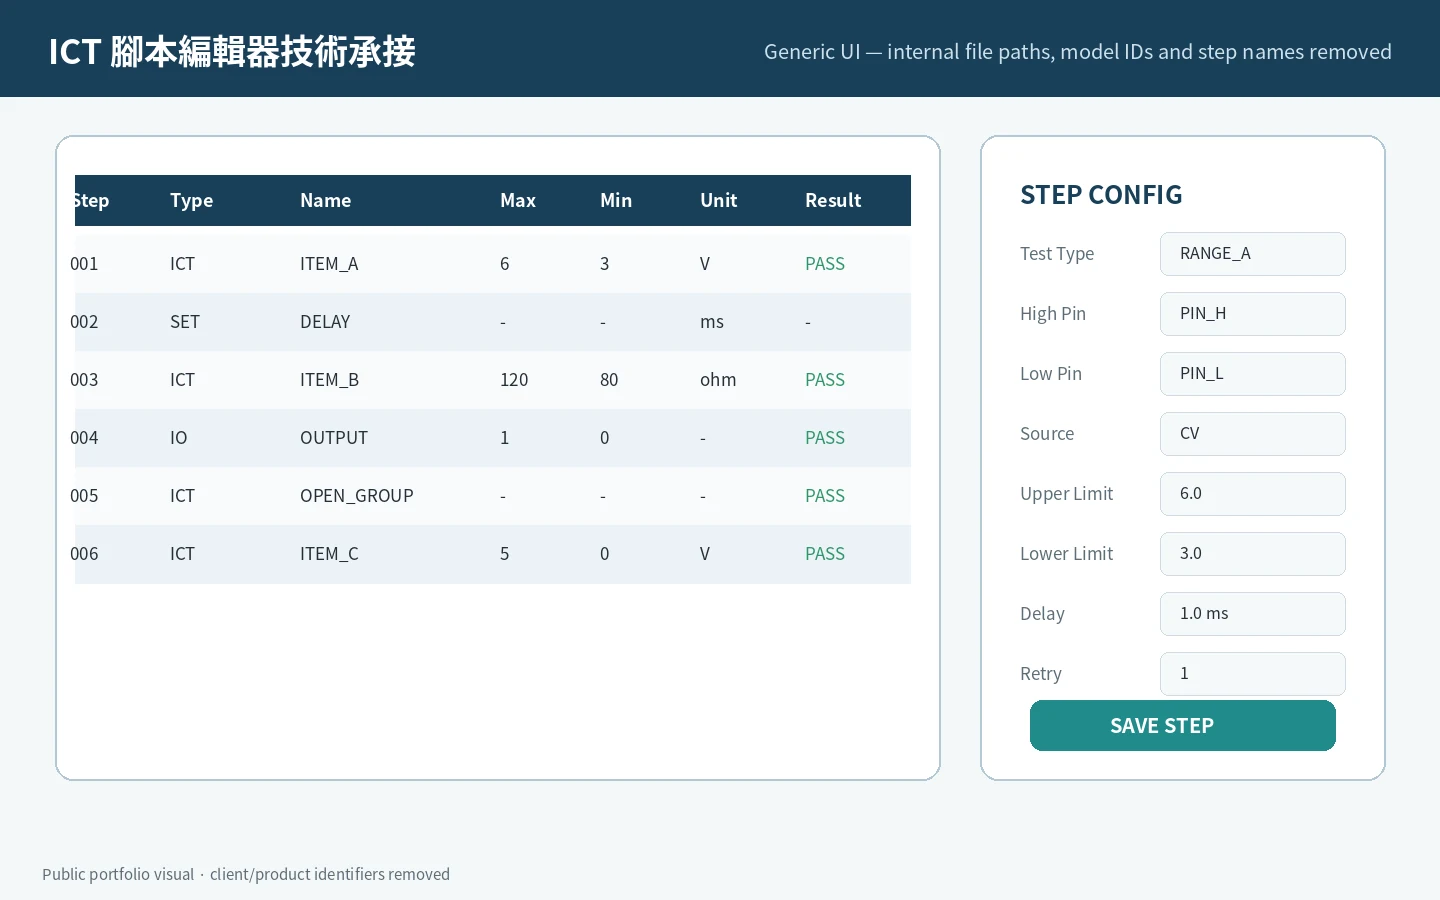Screen dimensions: 1440x900
Task: Click the ms unit cell
Action: [x=712, y=322]
